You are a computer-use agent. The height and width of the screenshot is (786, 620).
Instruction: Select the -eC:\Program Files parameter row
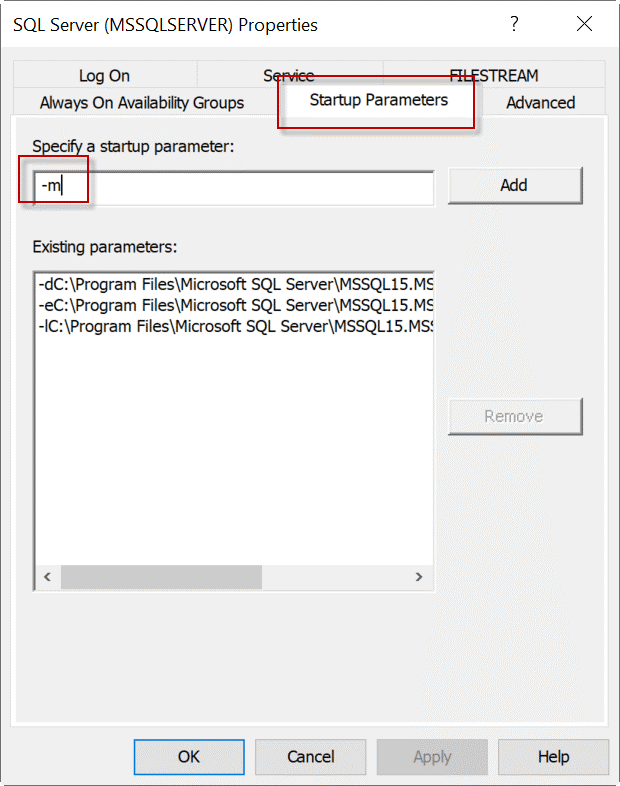(x=235, y=305)
